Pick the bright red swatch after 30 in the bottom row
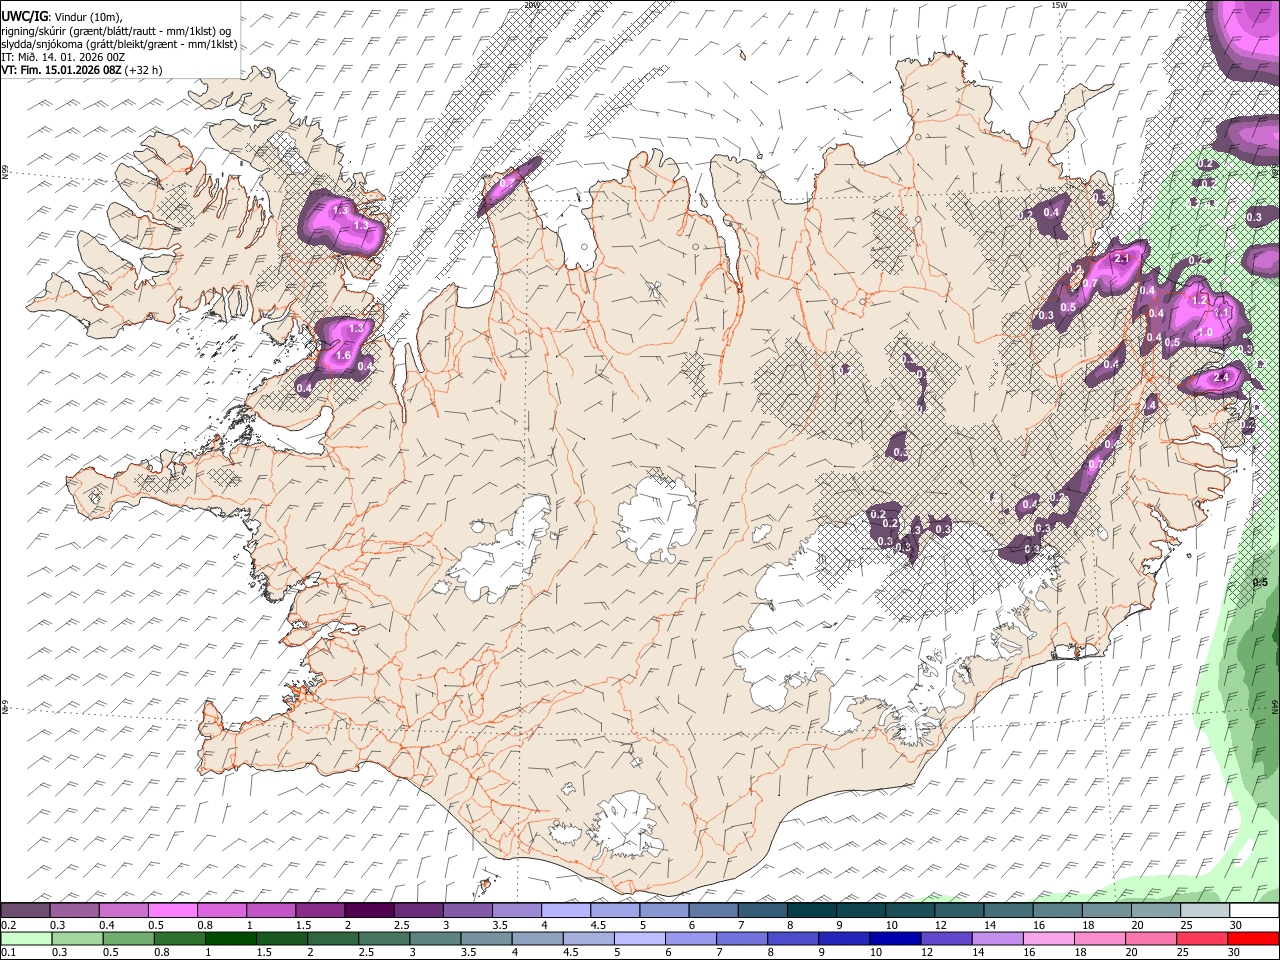 pos(1253,939)
